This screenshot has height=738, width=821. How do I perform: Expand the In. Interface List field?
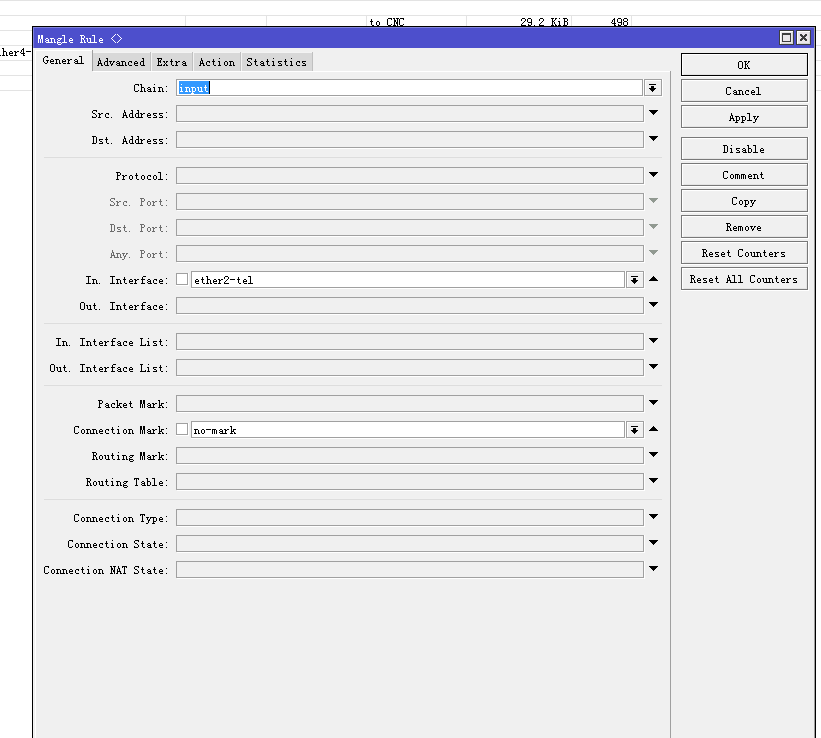coord(653,340)
